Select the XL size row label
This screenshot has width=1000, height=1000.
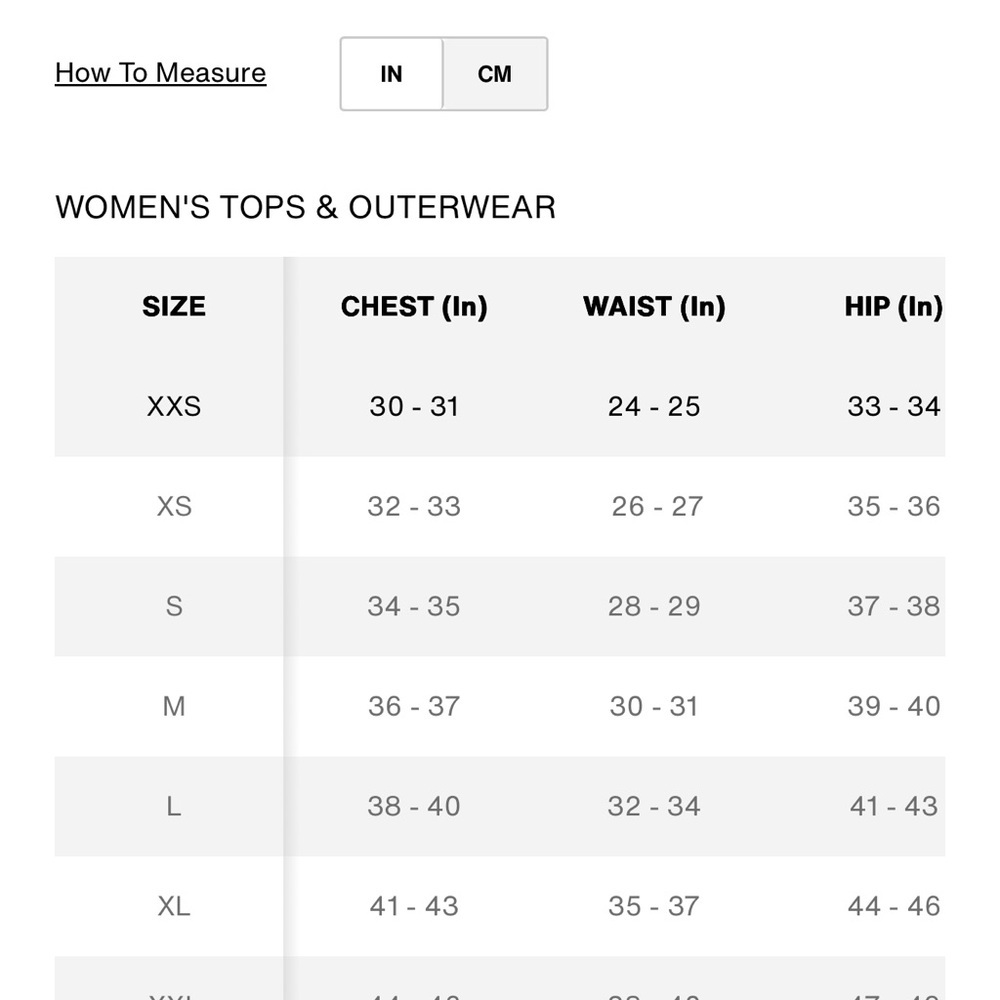[174, 907]
